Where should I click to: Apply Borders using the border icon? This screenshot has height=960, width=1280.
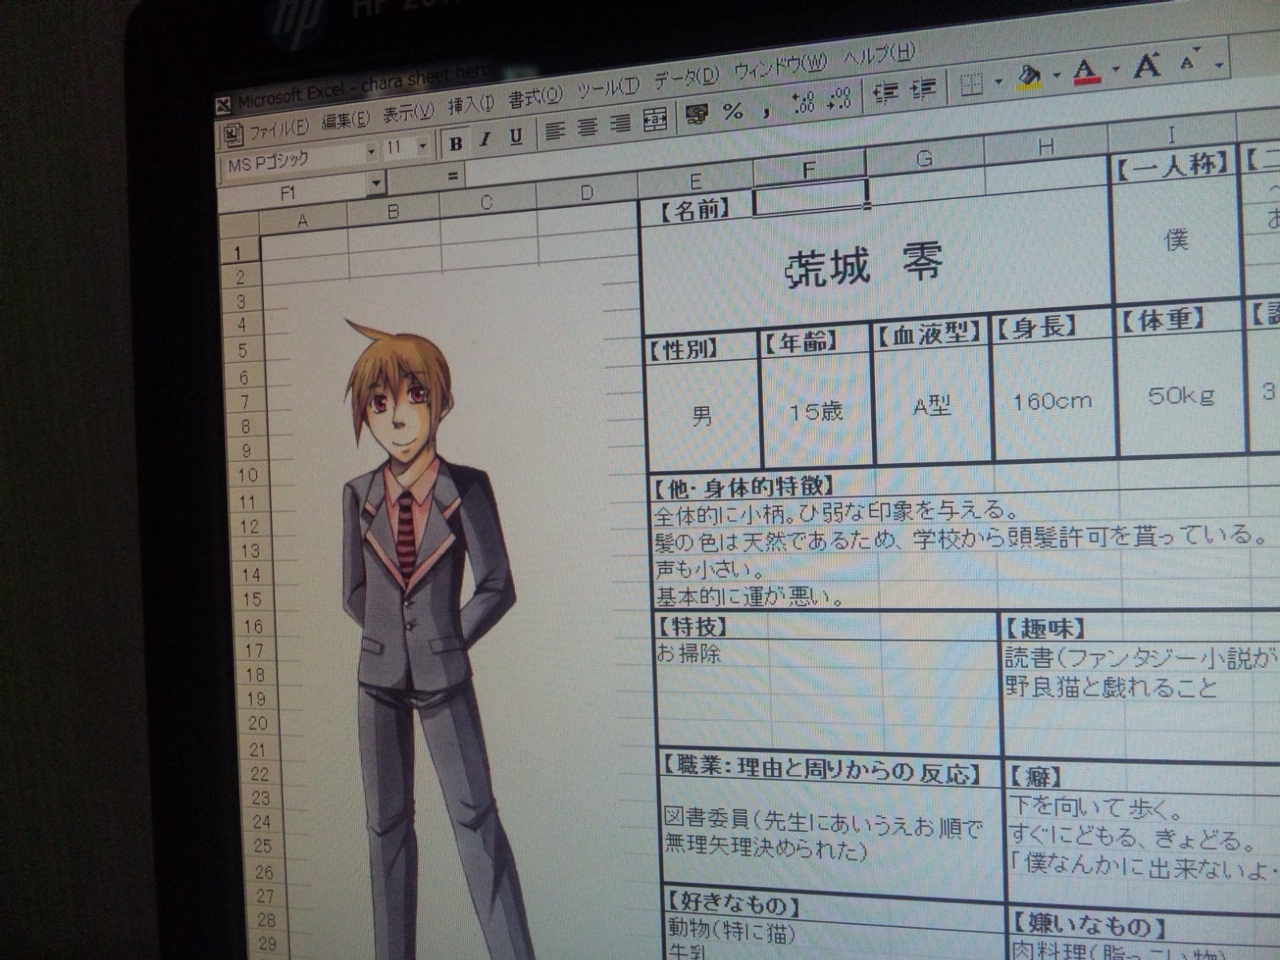pyautogui.click(x=971, y=85)
